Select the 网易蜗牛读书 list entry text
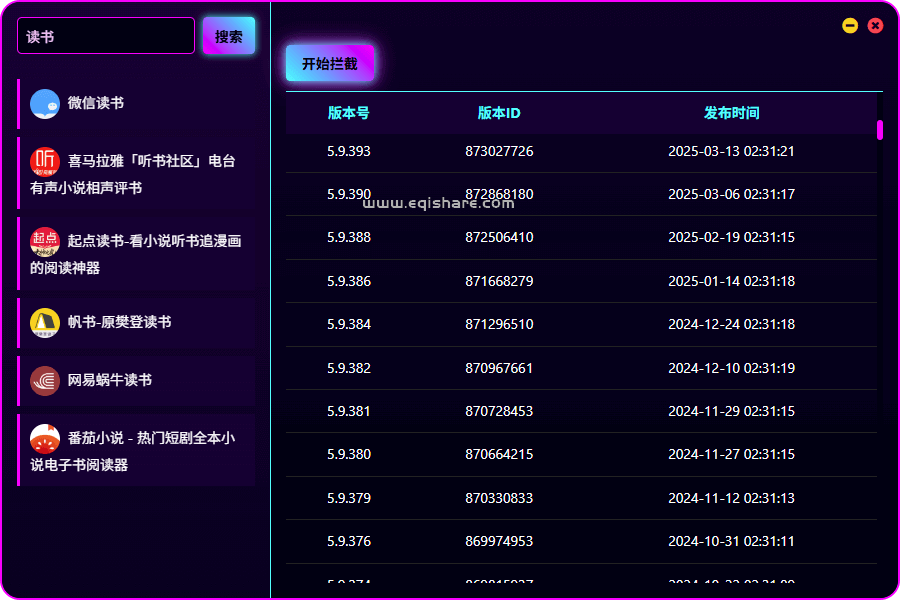The height and width of the screenshot is (600, 900). 110,380
